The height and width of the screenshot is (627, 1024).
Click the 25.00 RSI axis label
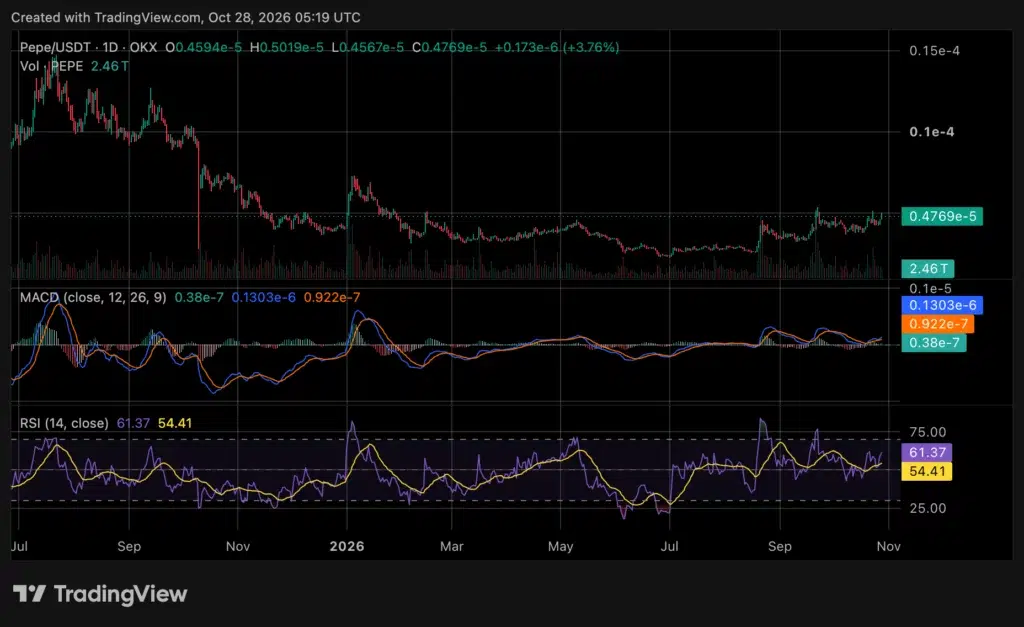(x=927, y=508)
